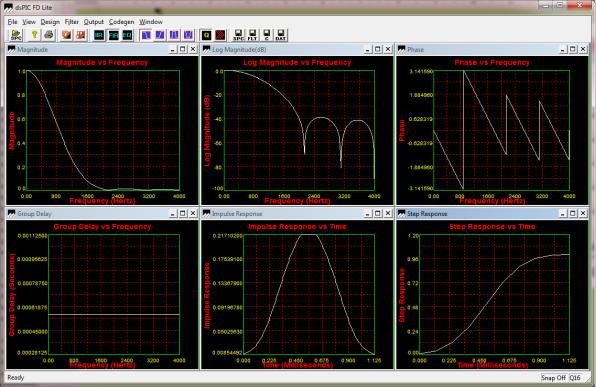Click the 'Log Magnitude (dB)' vertical axis label
The height and width of the screenshot is (387, 596).
[x=207, y=130]
